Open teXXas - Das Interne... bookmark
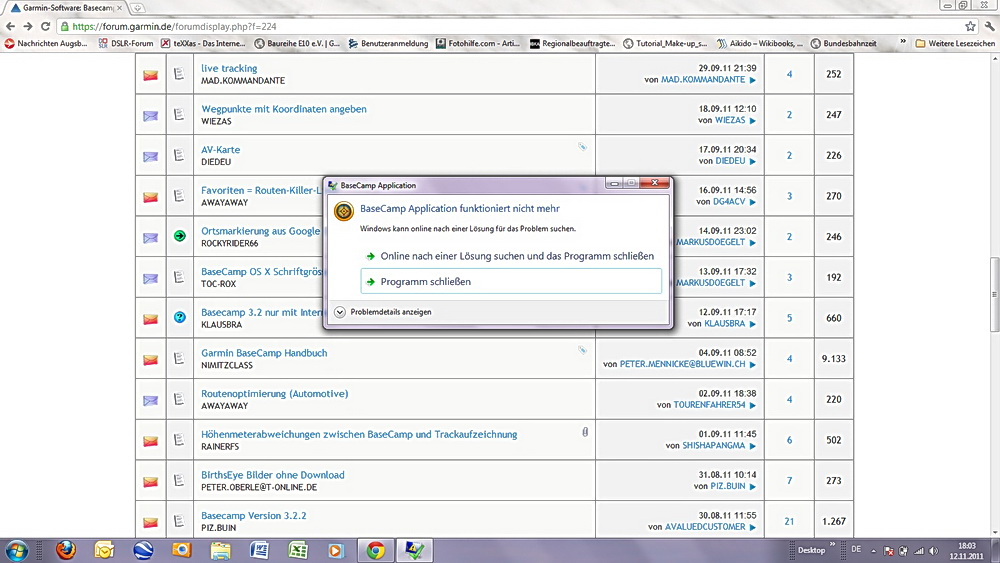Screen dimensions: 1000x563 (203, 43)
